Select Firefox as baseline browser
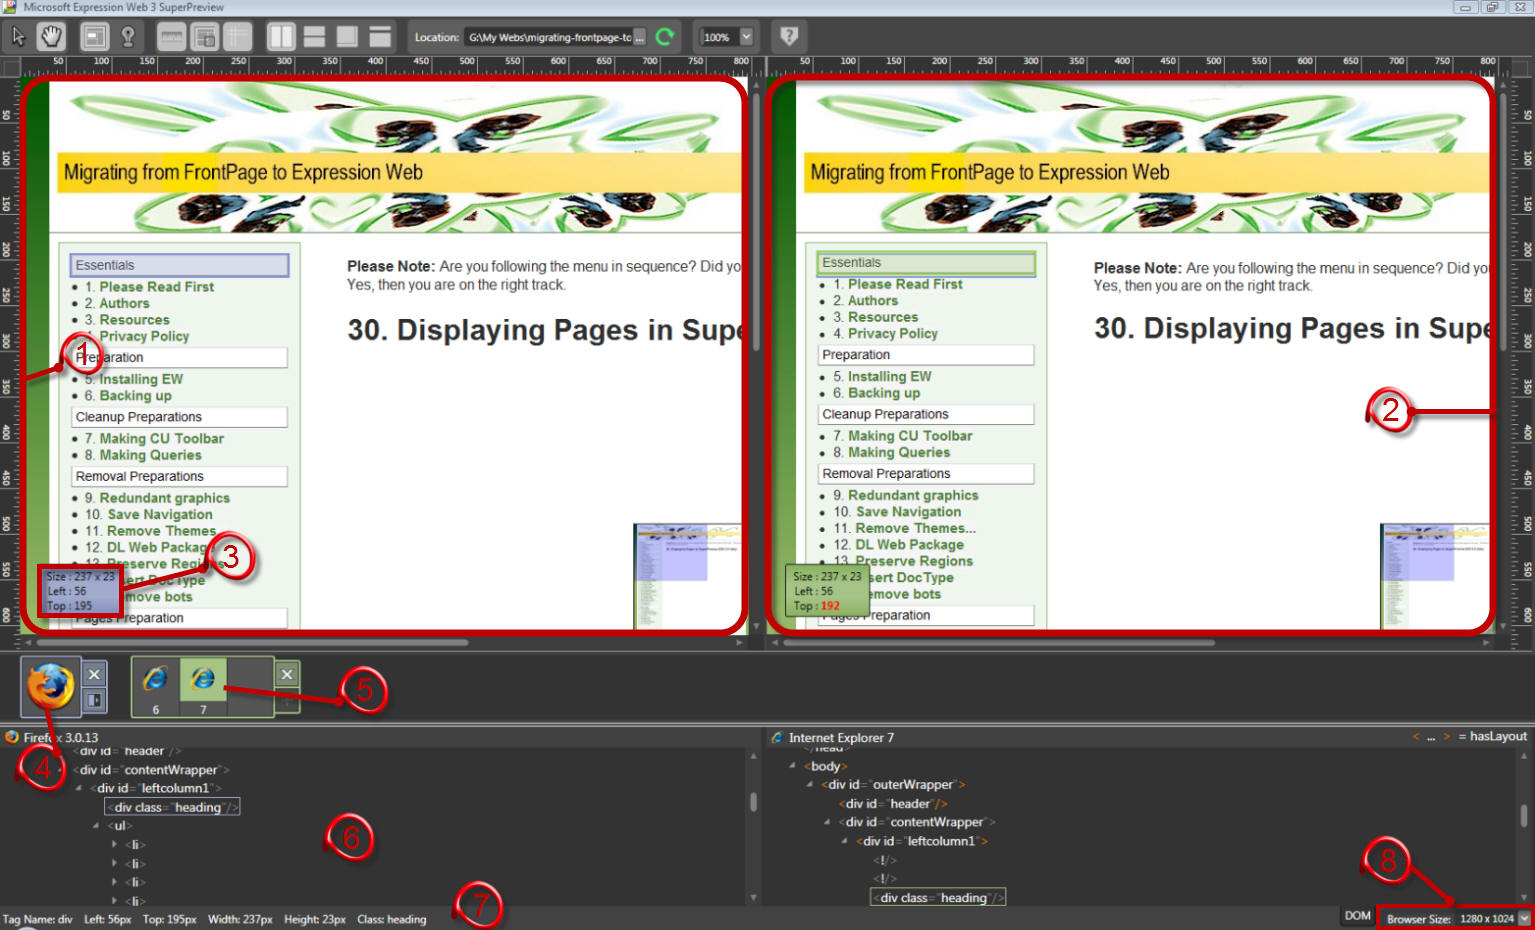This screenshot has height=930, width=1535. (x=50, y=687)
